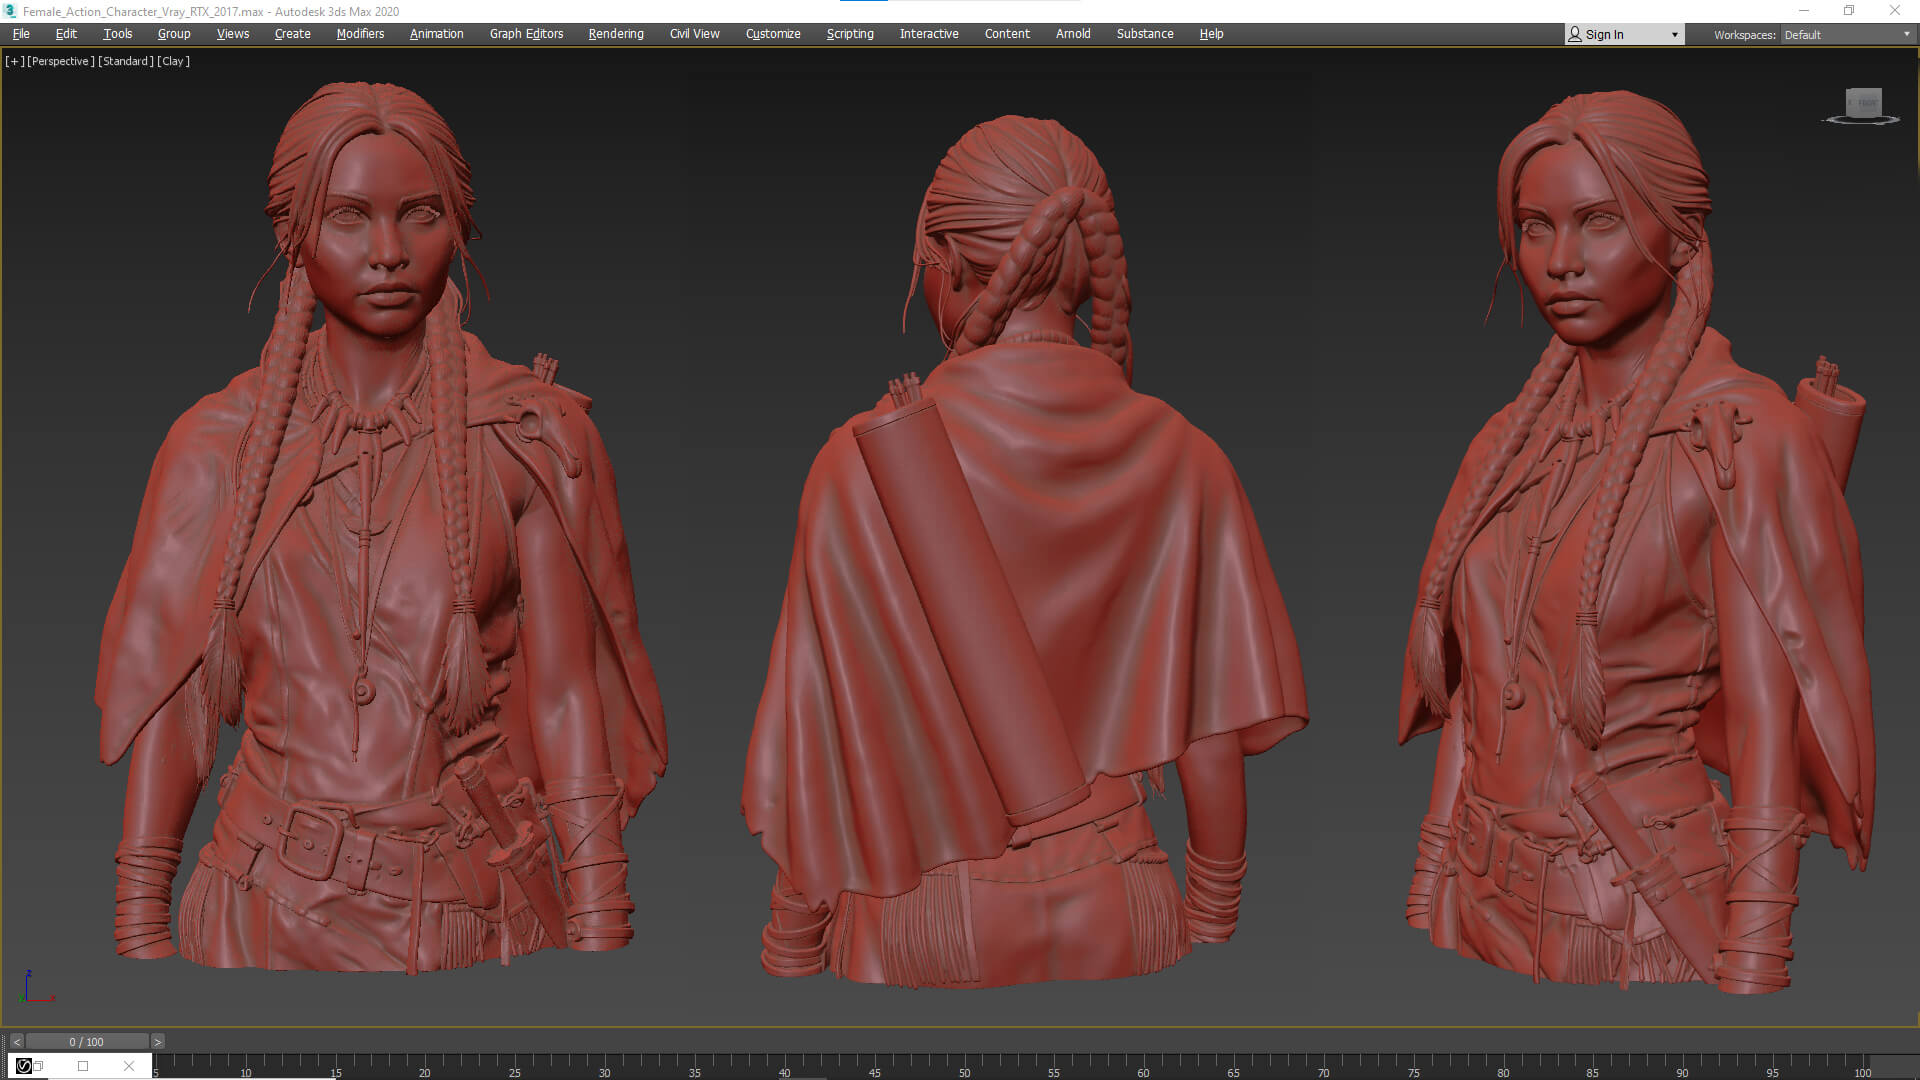Open the Scripting menu
The width and height of the screenshot is (1920, 1080).
[850, 34]
